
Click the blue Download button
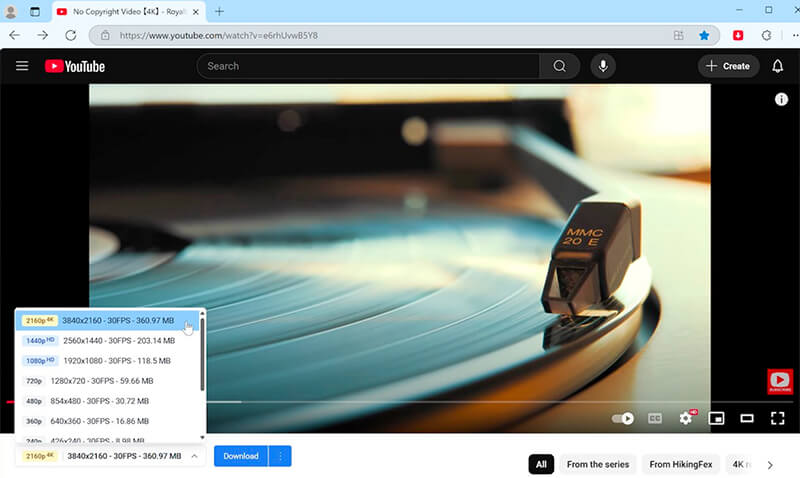(x=241, y=456)
